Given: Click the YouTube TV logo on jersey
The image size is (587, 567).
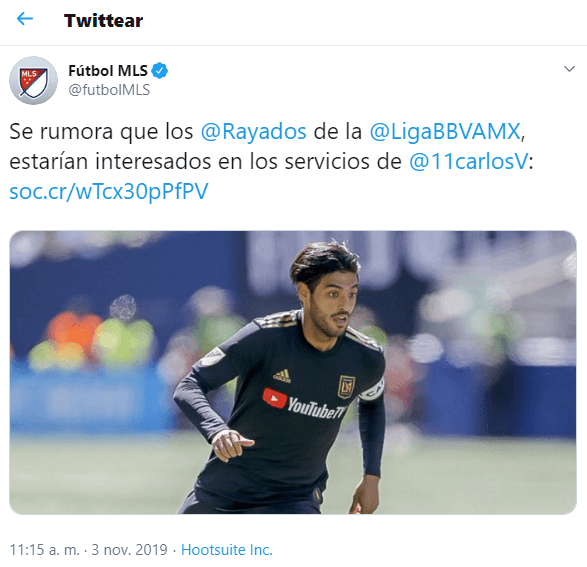Looking at the screenshot, I should pos(304,404).
